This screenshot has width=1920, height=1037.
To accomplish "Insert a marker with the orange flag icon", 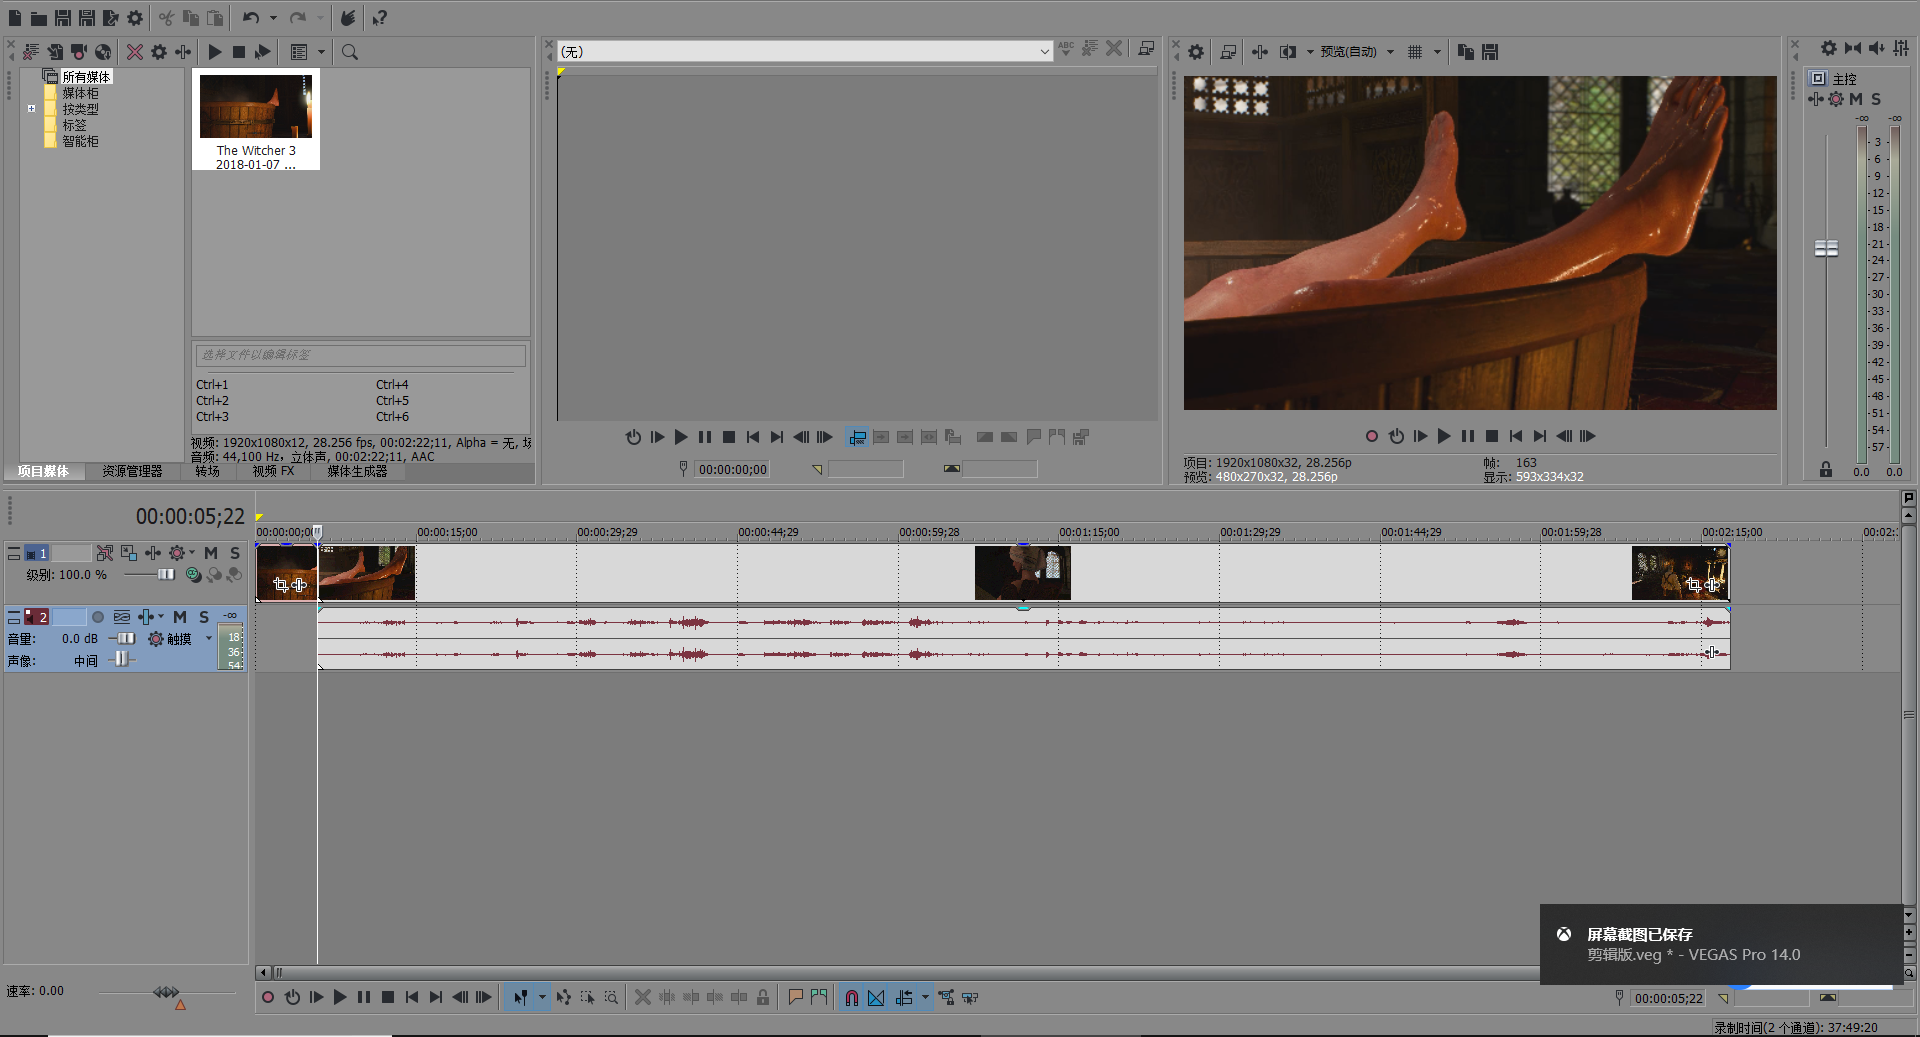I will (x=795, y=997).
